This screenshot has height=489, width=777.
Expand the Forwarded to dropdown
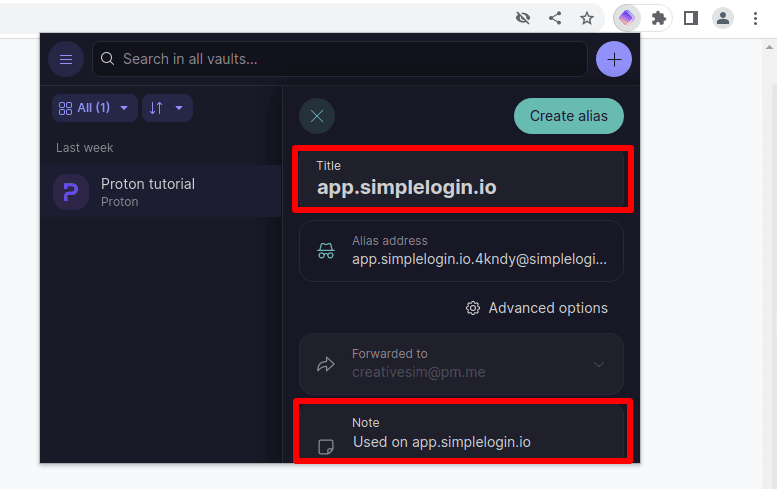click(461, 364)
